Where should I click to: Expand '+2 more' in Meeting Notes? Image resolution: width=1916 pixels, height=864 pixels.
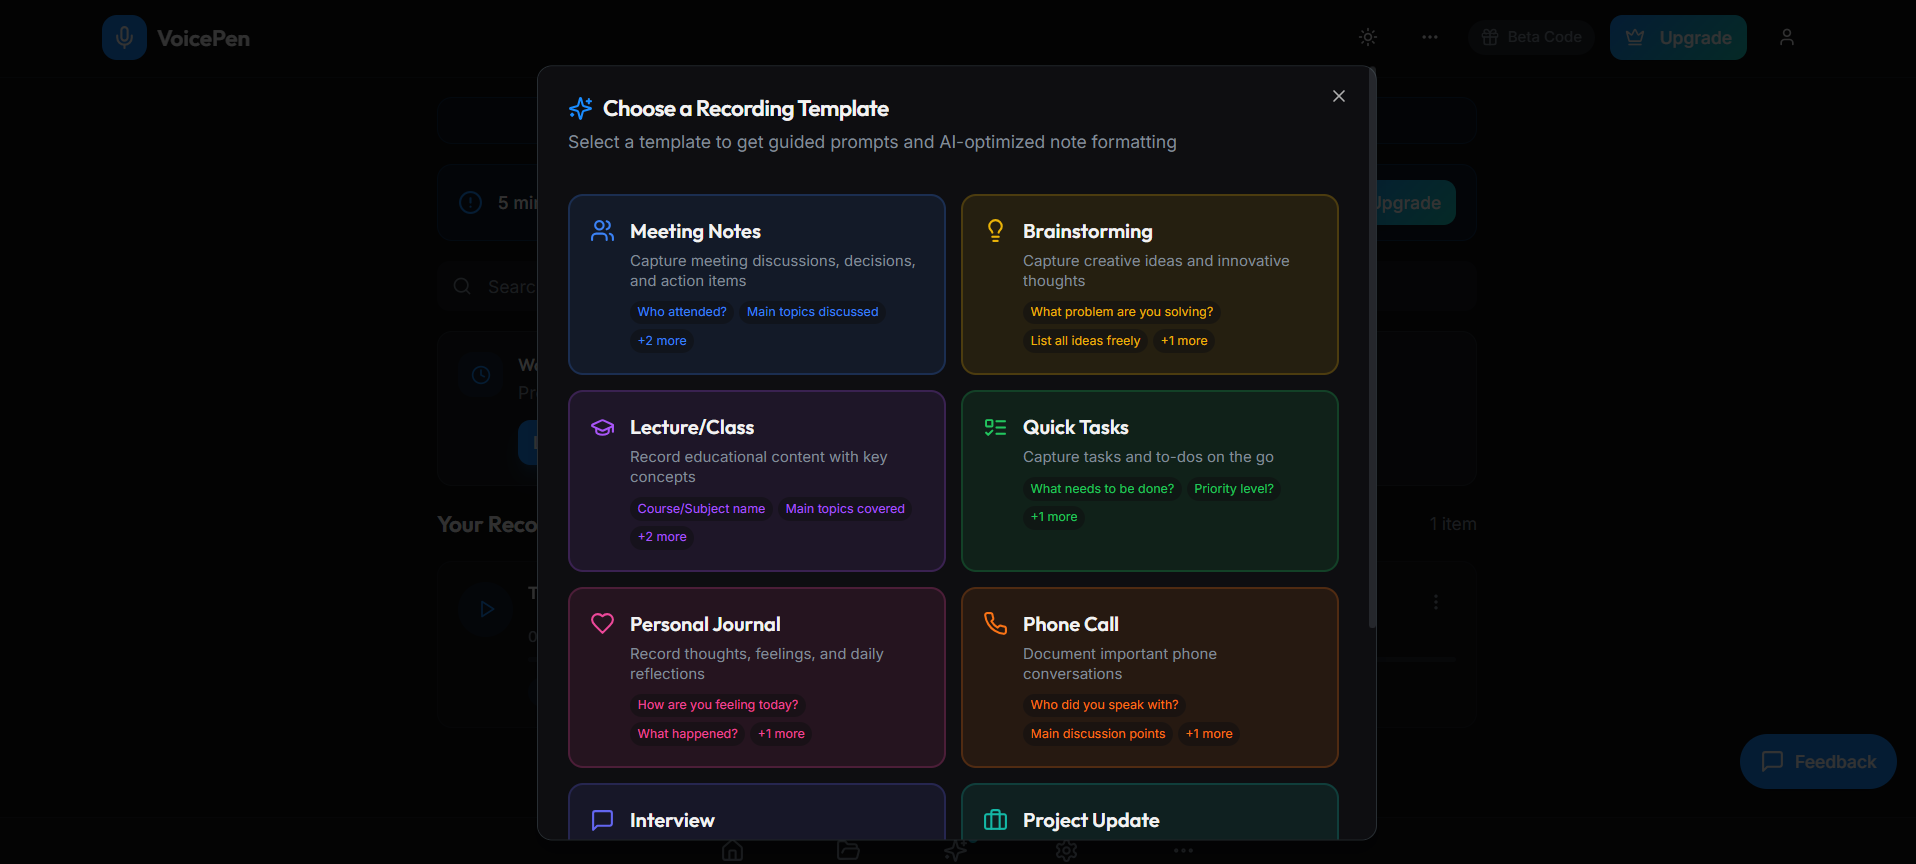[662, 341]
